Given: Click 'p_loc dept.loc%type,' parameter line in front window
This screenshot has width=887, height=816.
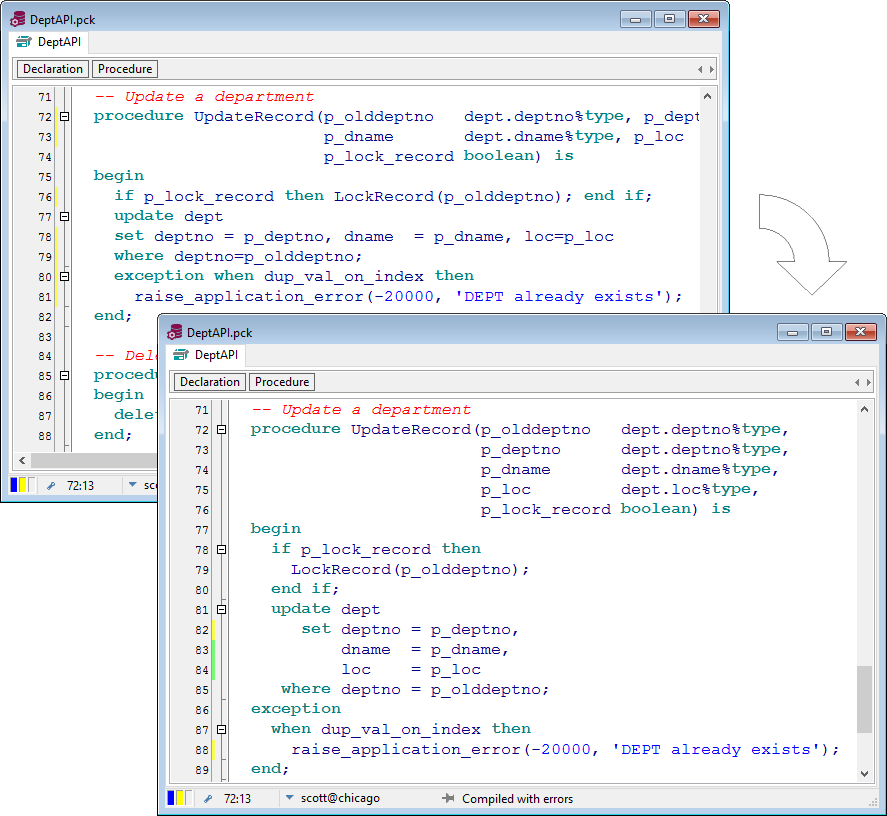Looking at the screenshot, I should pos(619,489).
